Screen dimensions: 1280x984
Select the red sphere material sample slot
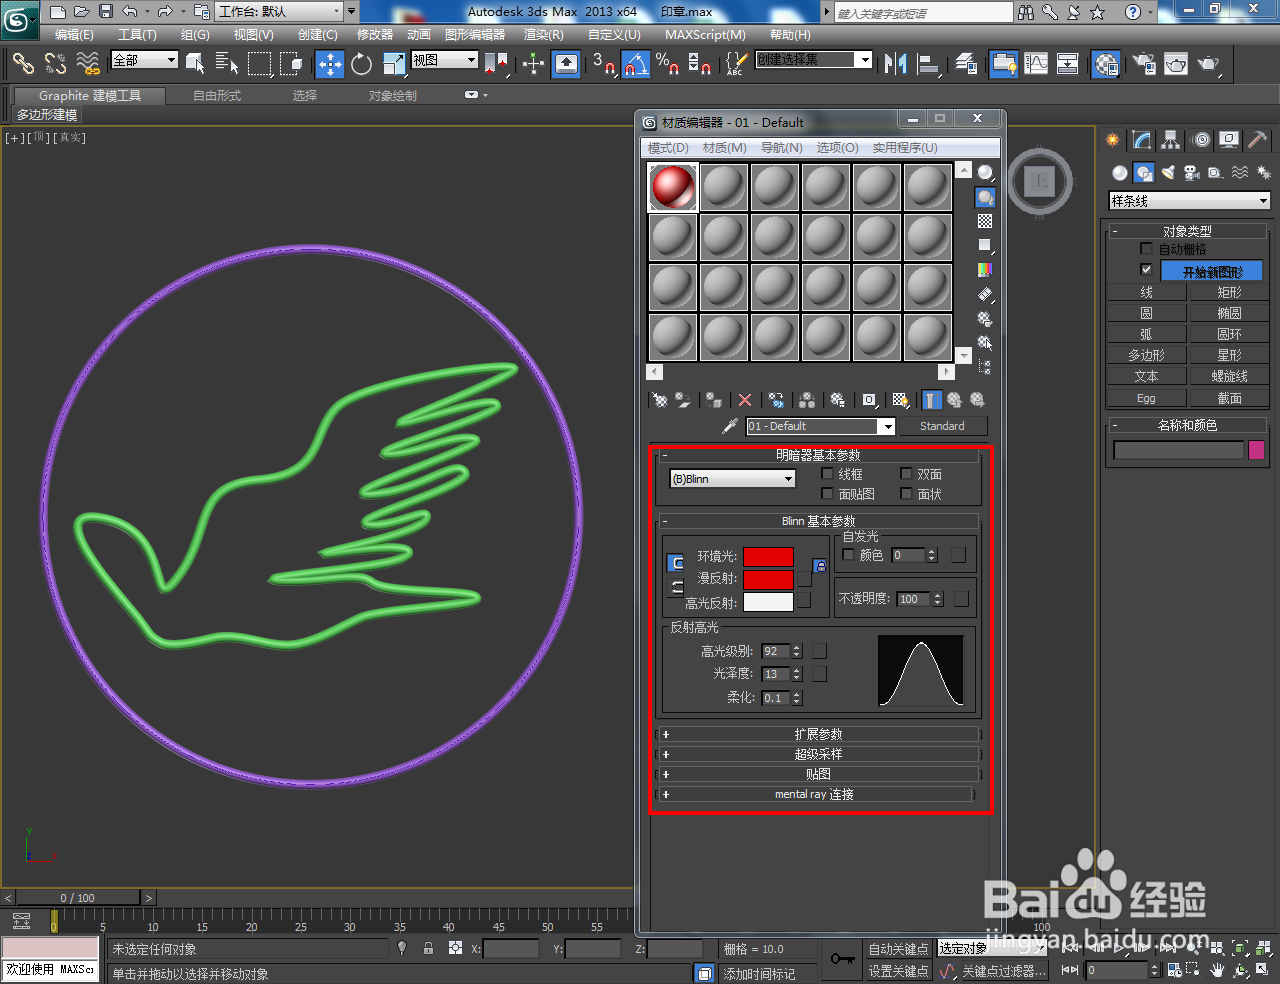[672, 186]
